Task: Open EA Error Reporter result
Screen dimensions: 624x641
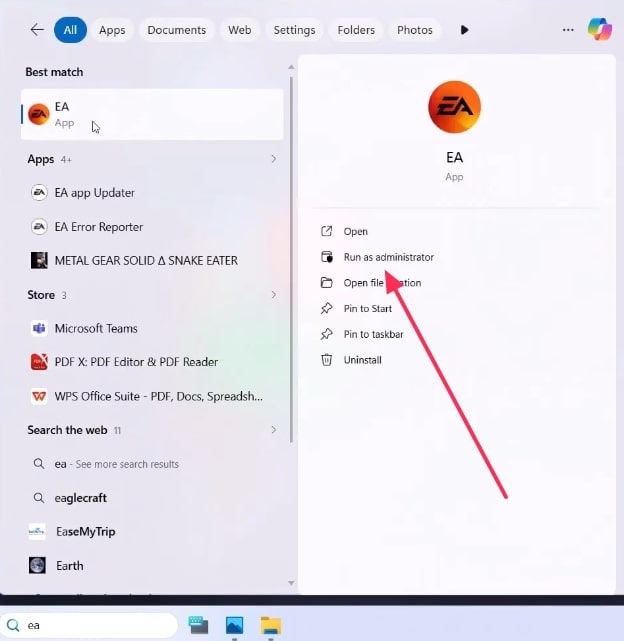Action: (x=152, y=226)
